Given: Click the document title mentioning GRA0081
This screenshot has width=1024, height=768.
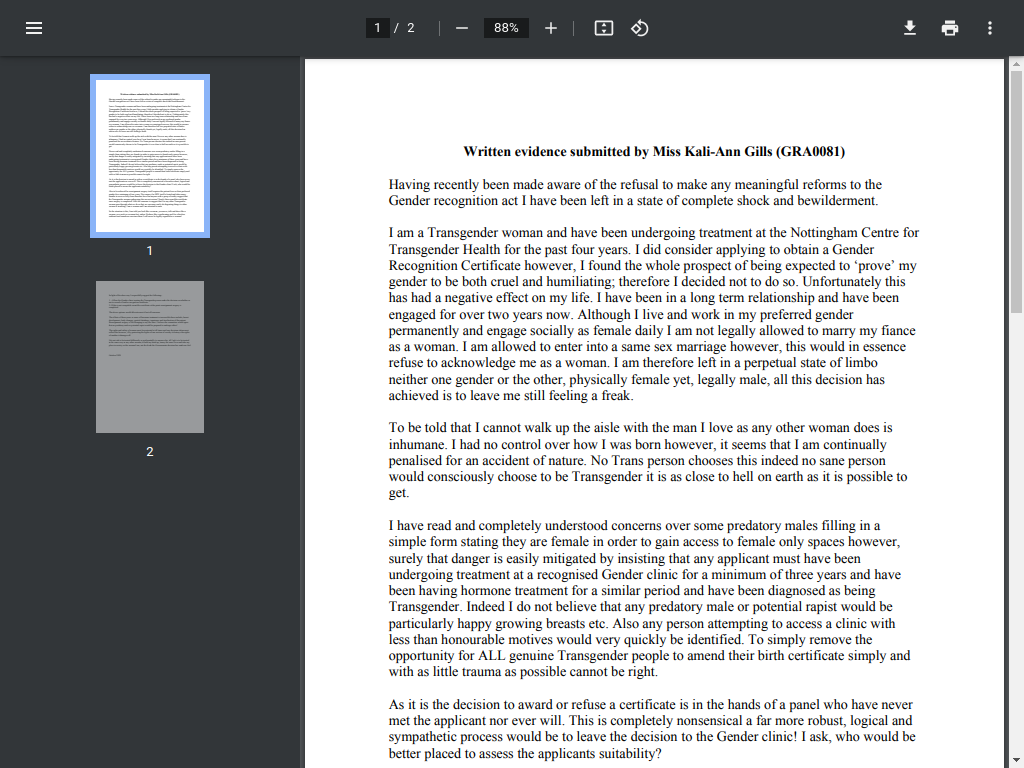Looking at the screenshot, I should click(654, 152).
